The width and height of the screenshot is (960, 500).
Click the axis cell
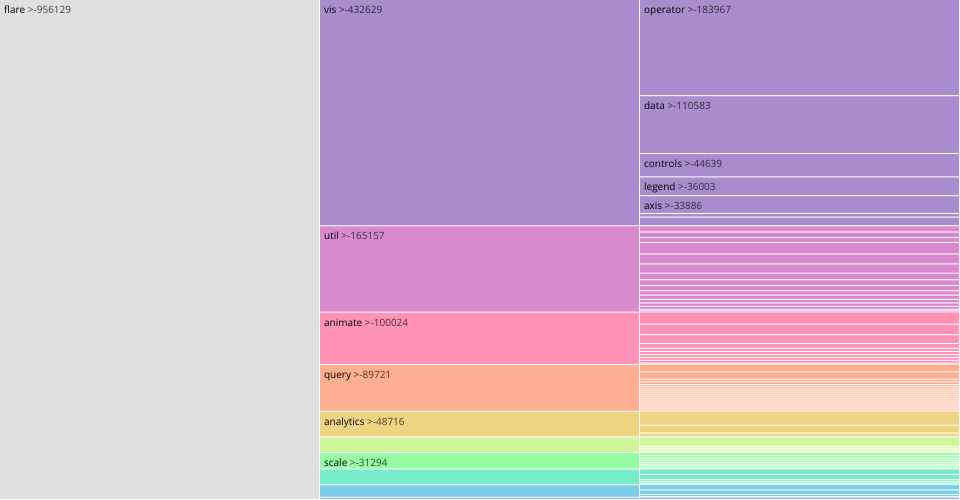799,205
